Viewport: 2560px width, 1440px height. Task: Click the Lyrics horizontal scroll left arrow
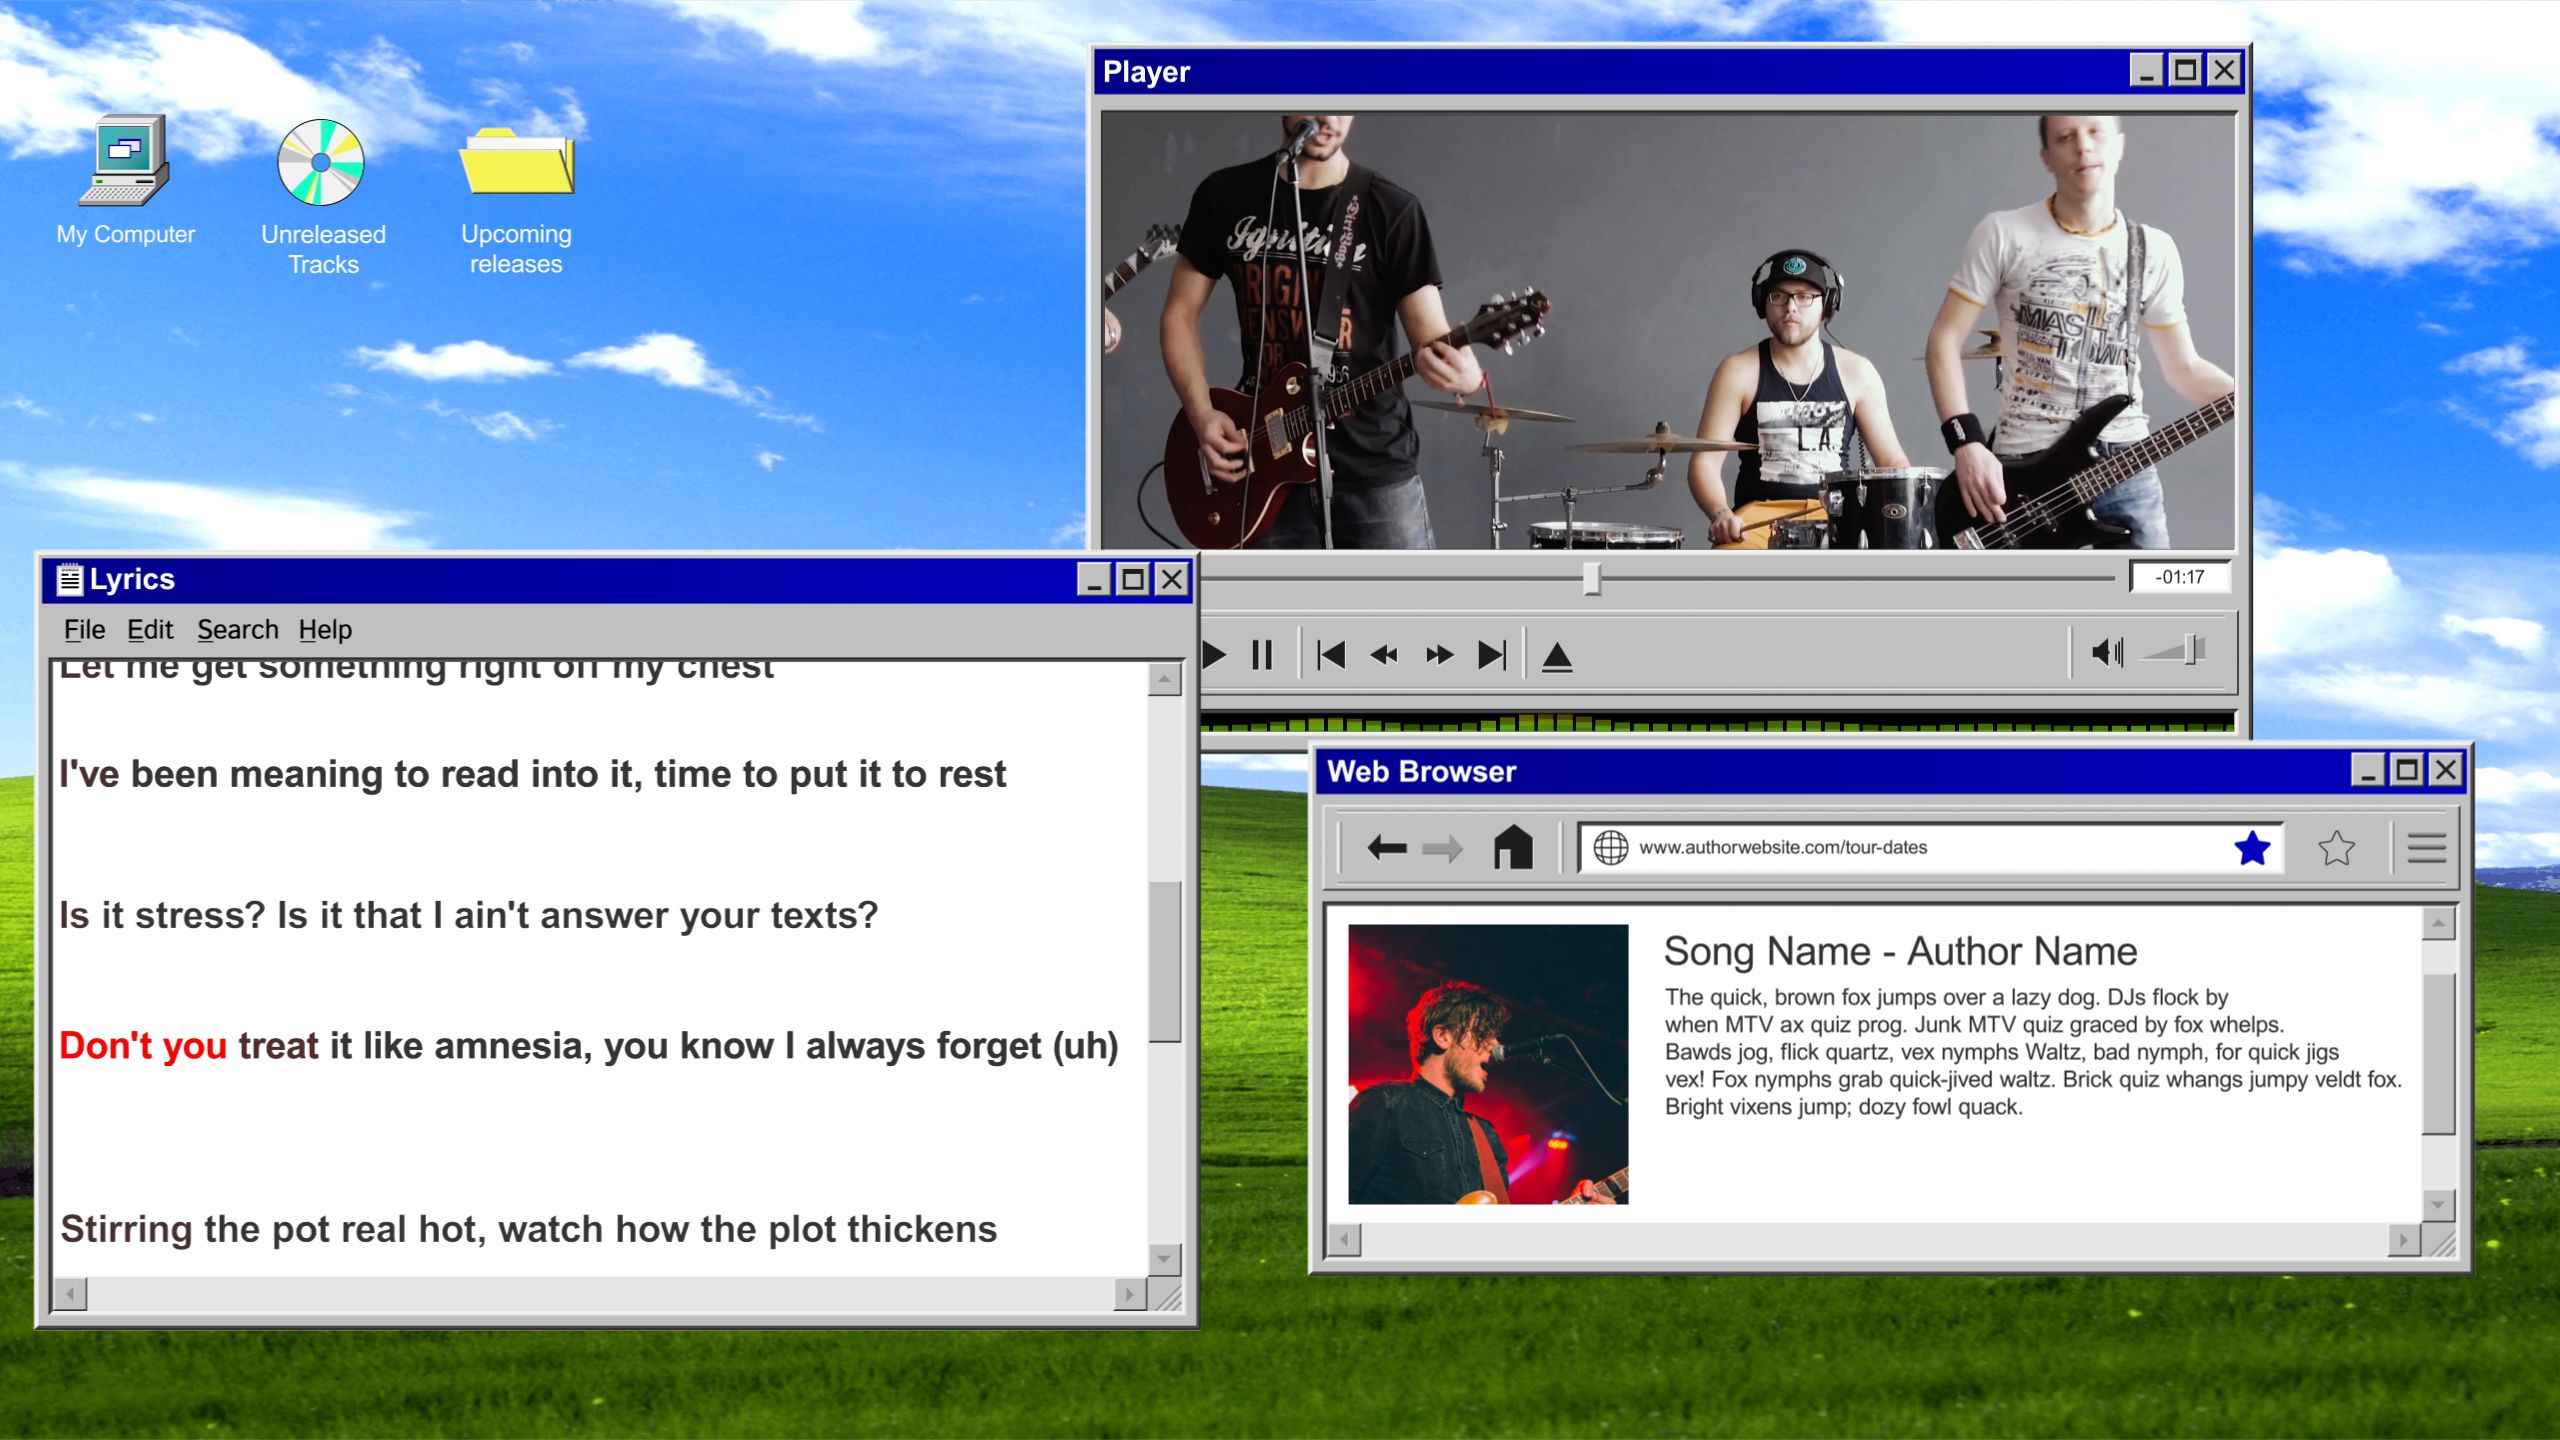click(x=70, y=1295)
